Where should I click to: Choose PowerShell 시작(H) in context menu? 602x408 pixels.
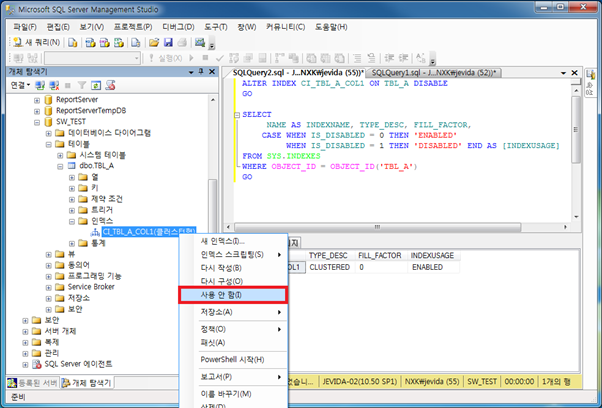click(232, 360)
